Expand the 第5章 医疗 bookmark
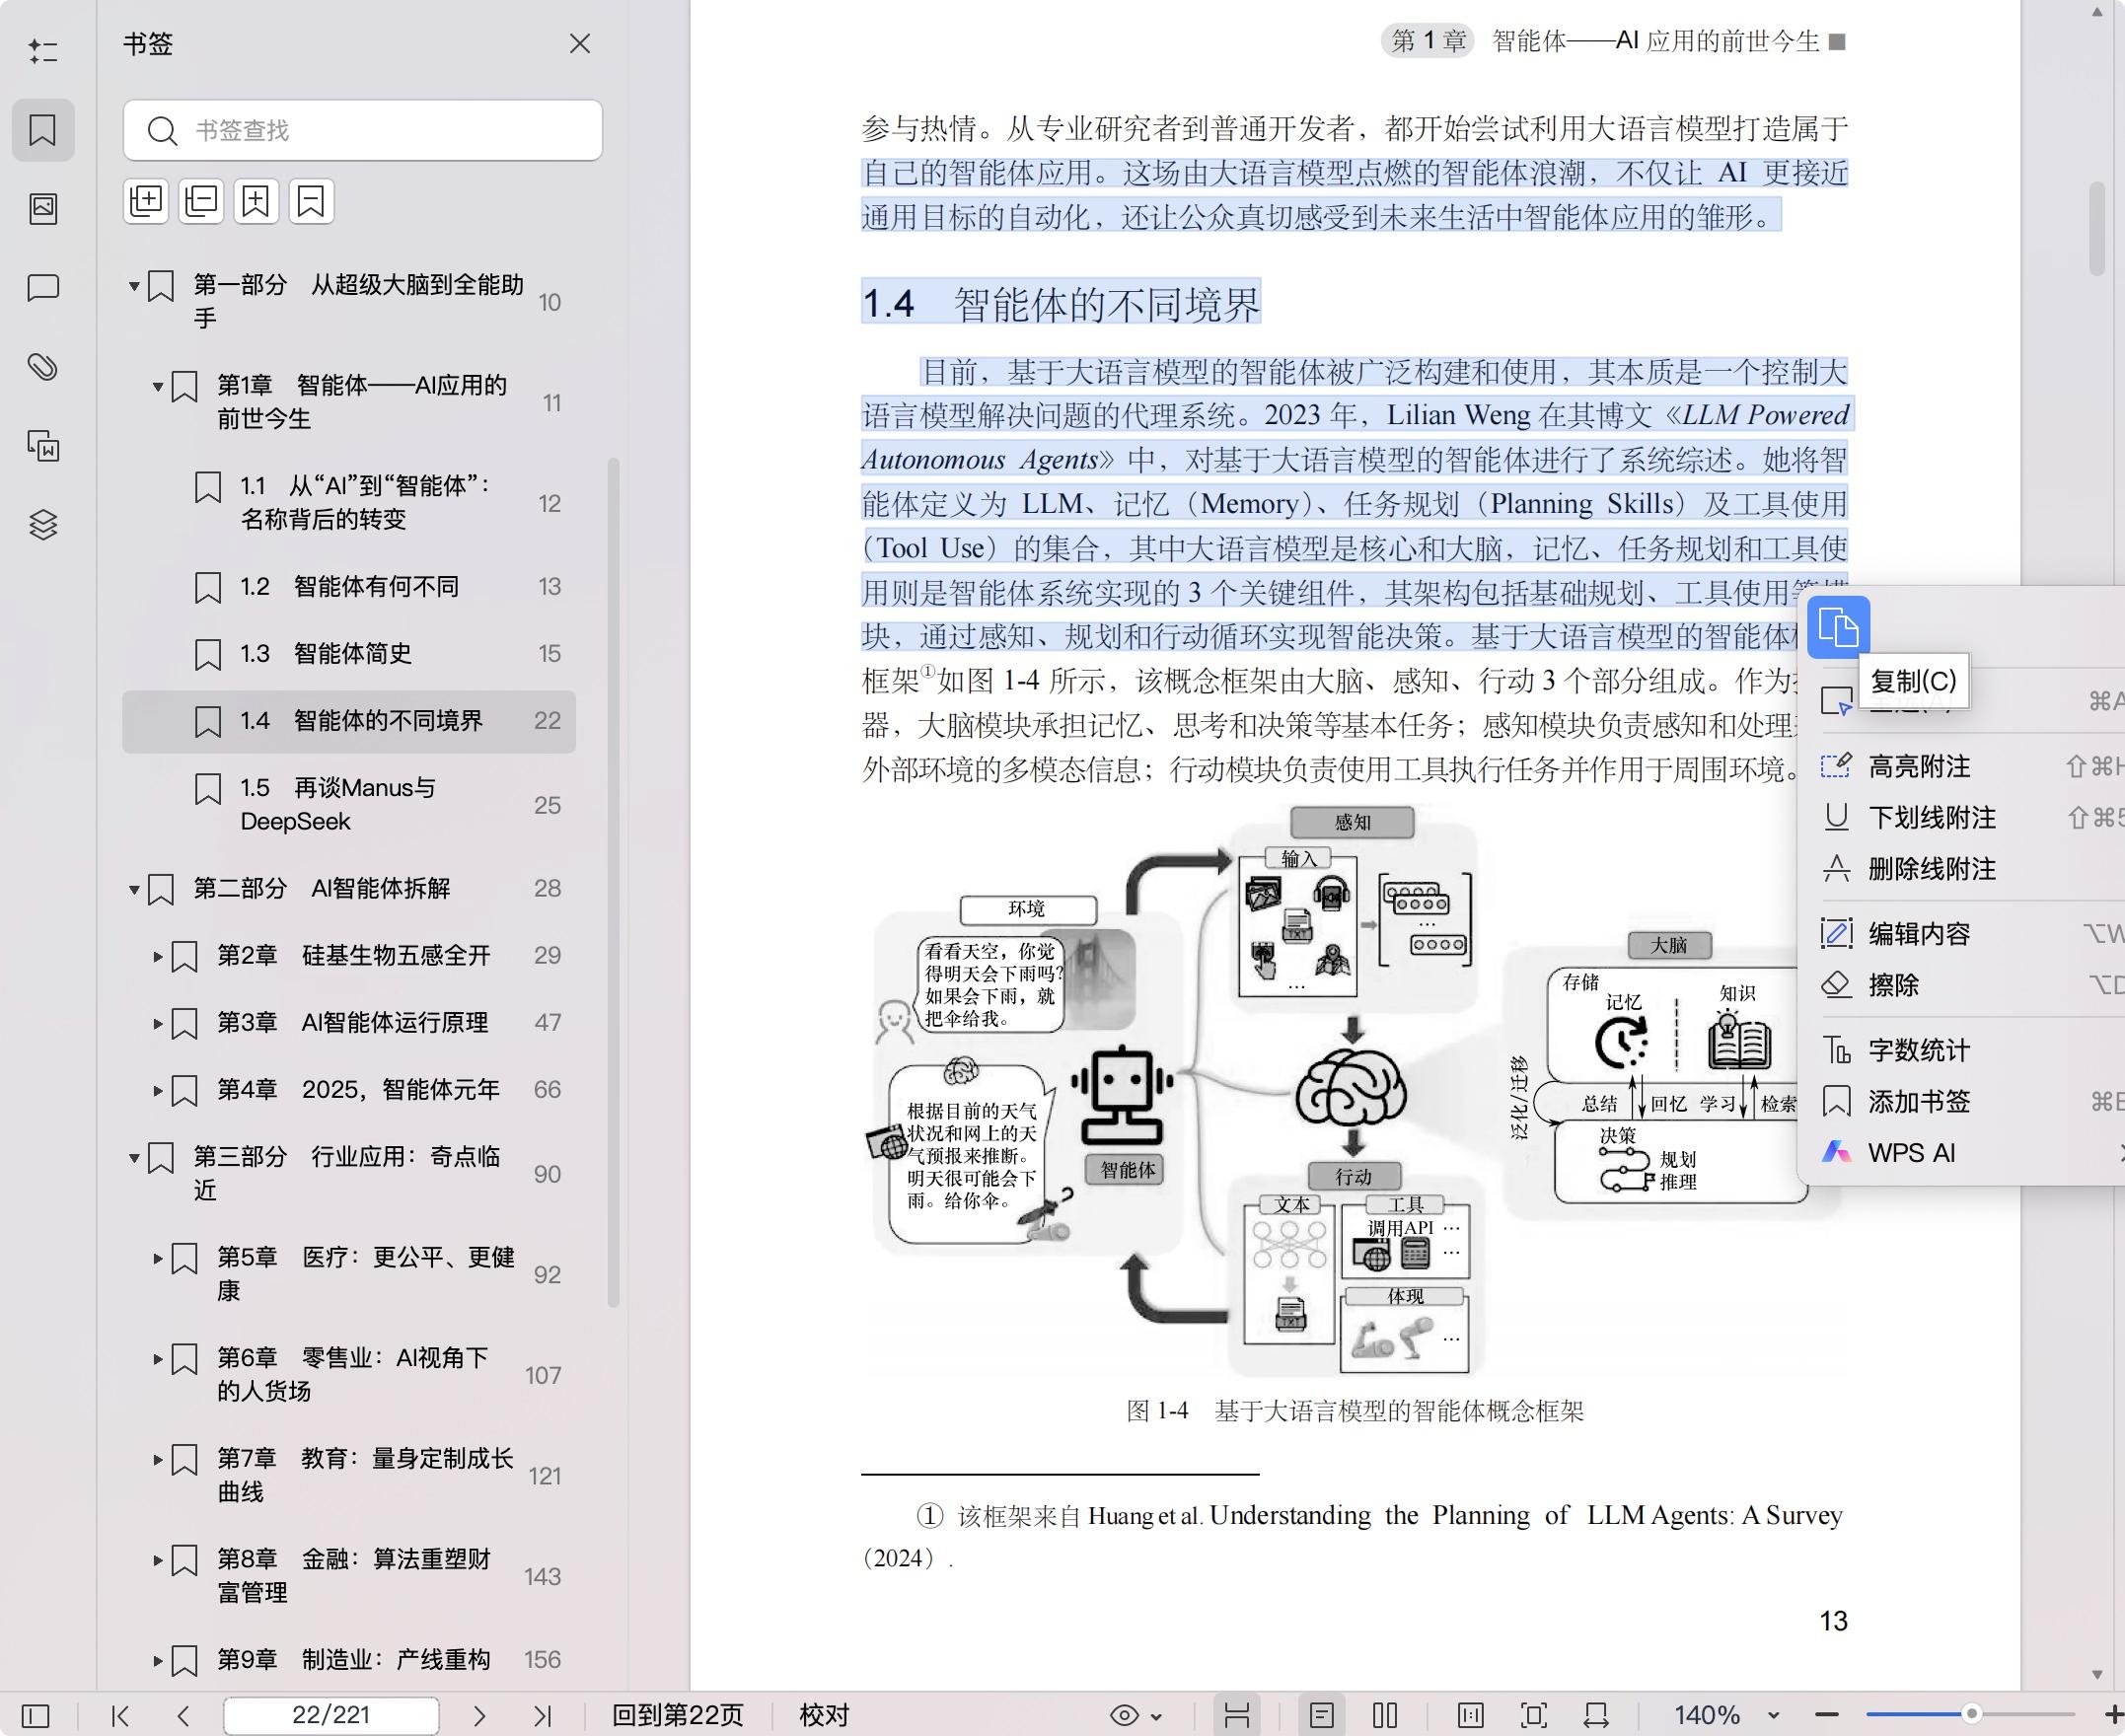Image resolution: width=2125 pixels, height=1736 pixels. (x=158, y=1258)
